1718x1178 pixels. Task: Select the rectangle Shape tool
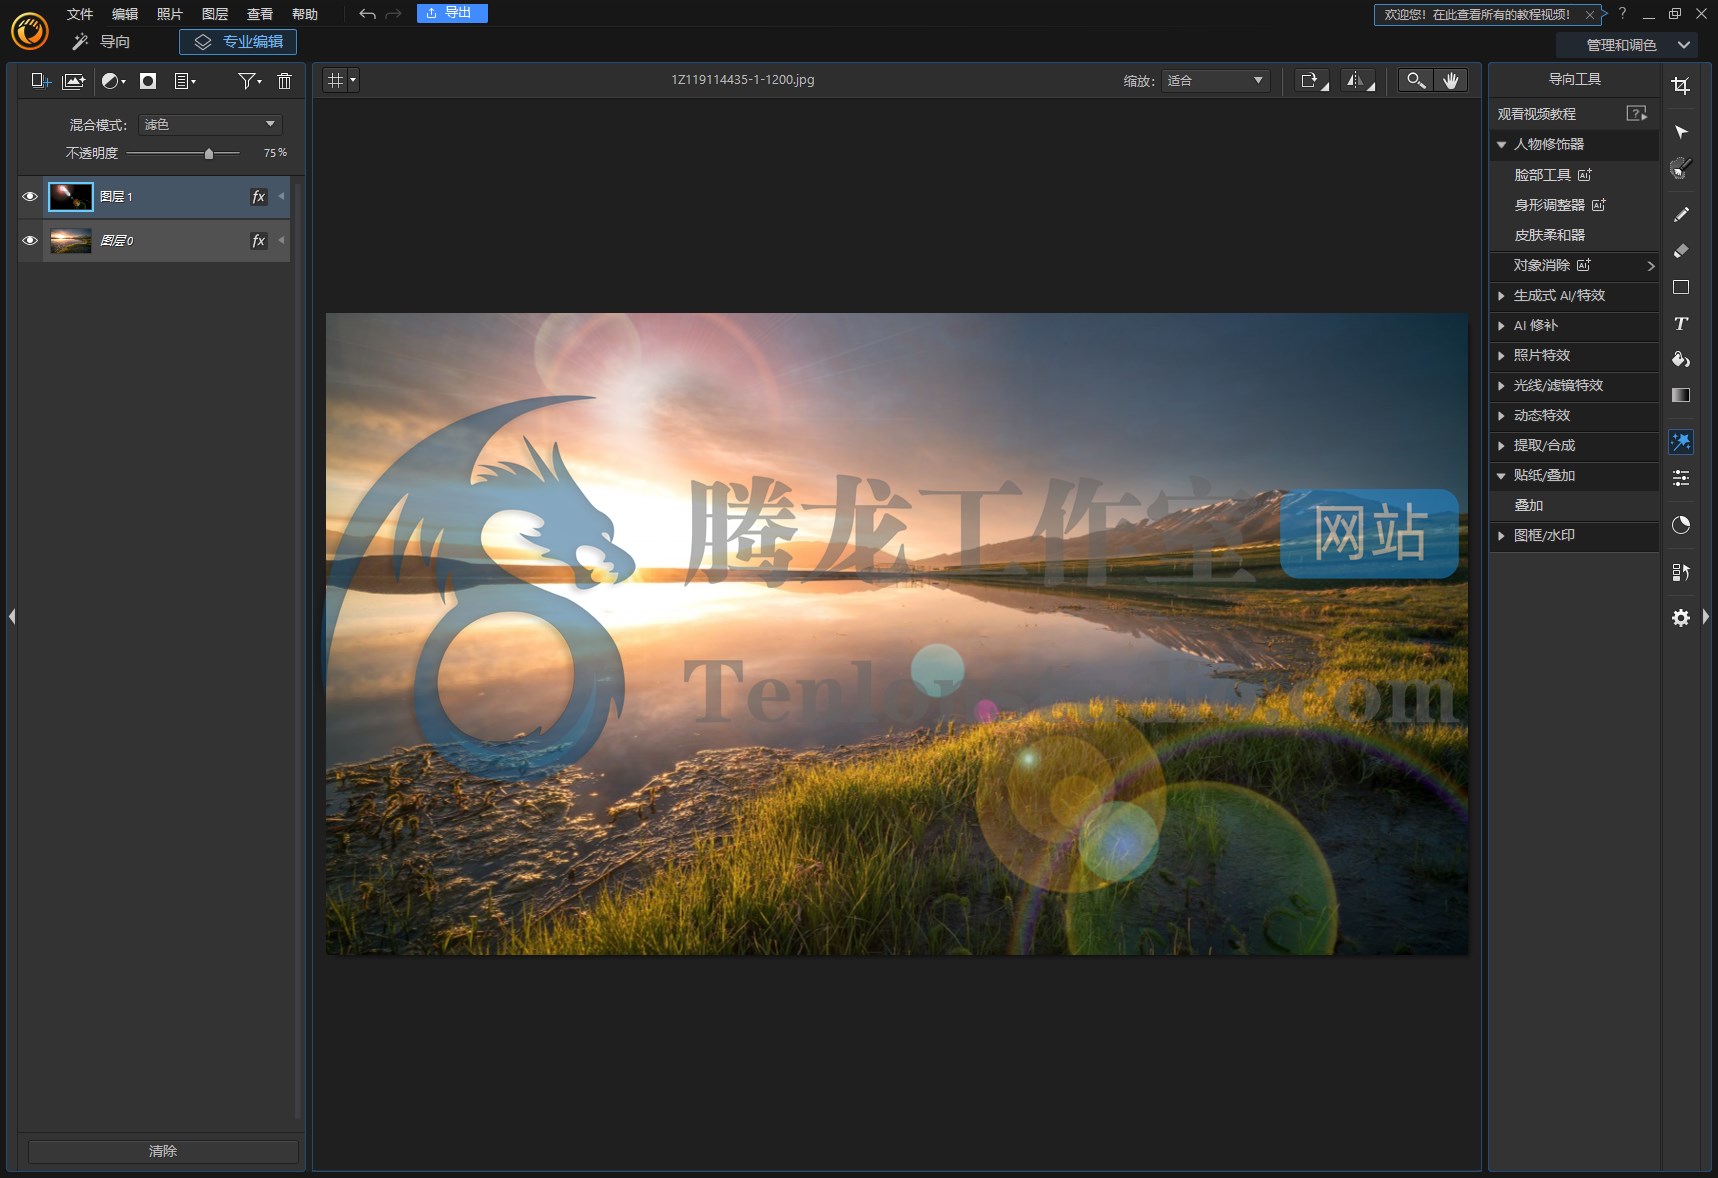(x=1681, y=287)
